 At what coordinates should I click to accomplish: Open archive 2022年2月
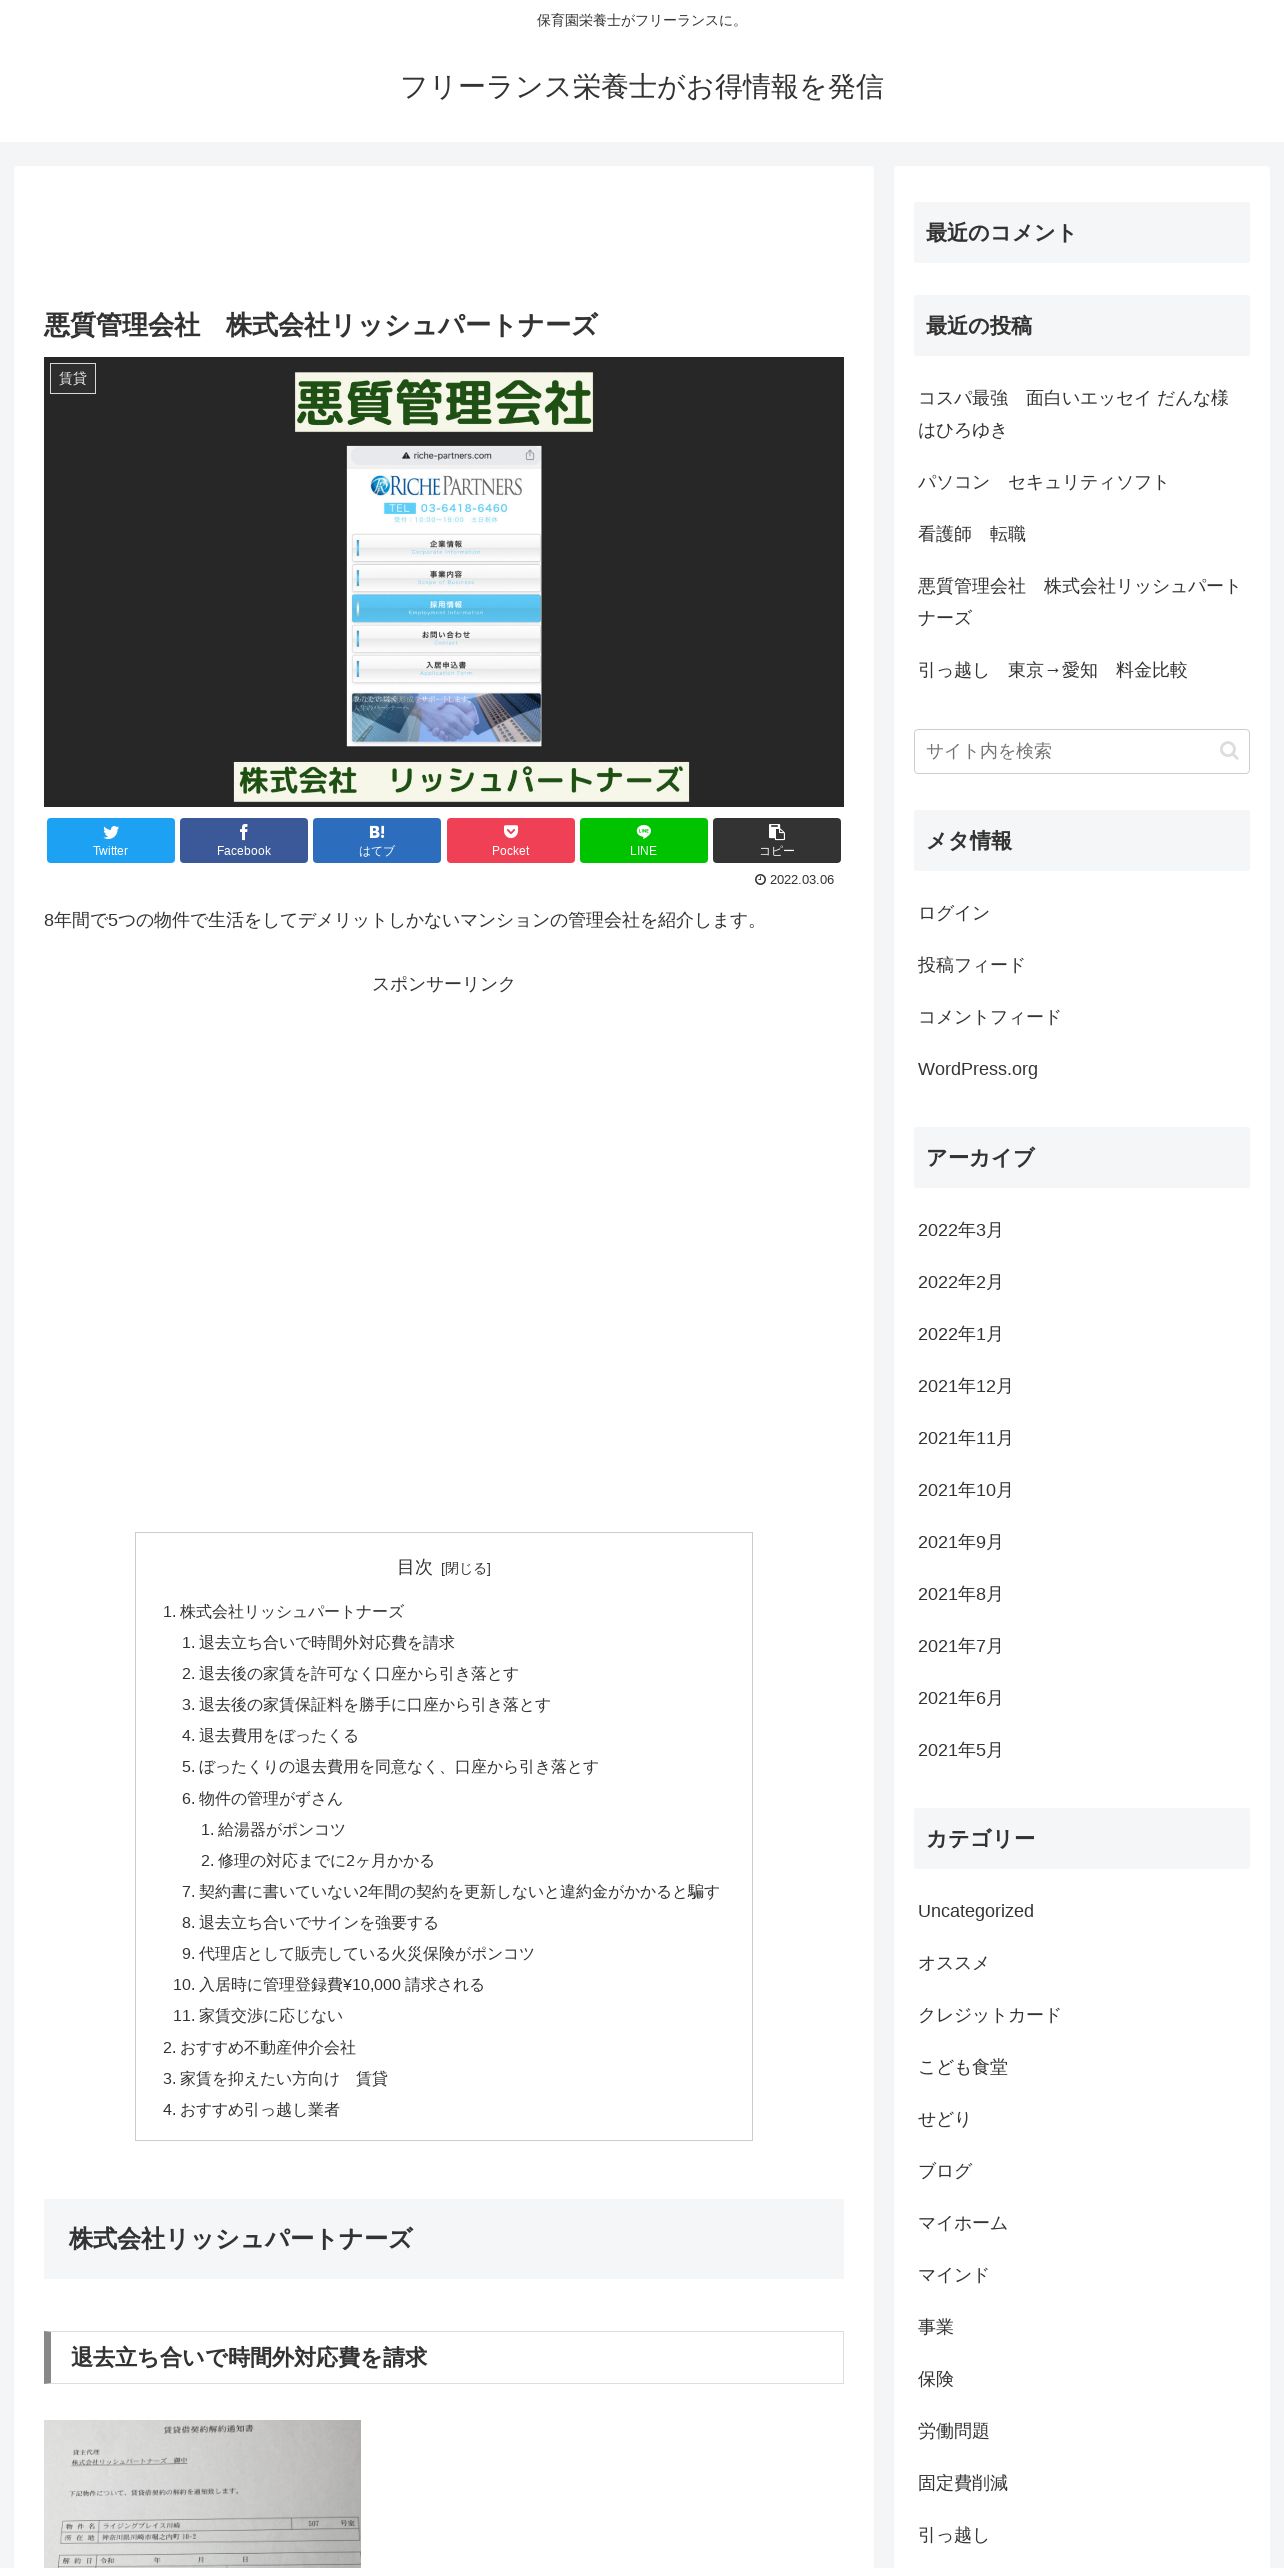pos(960,1282)
